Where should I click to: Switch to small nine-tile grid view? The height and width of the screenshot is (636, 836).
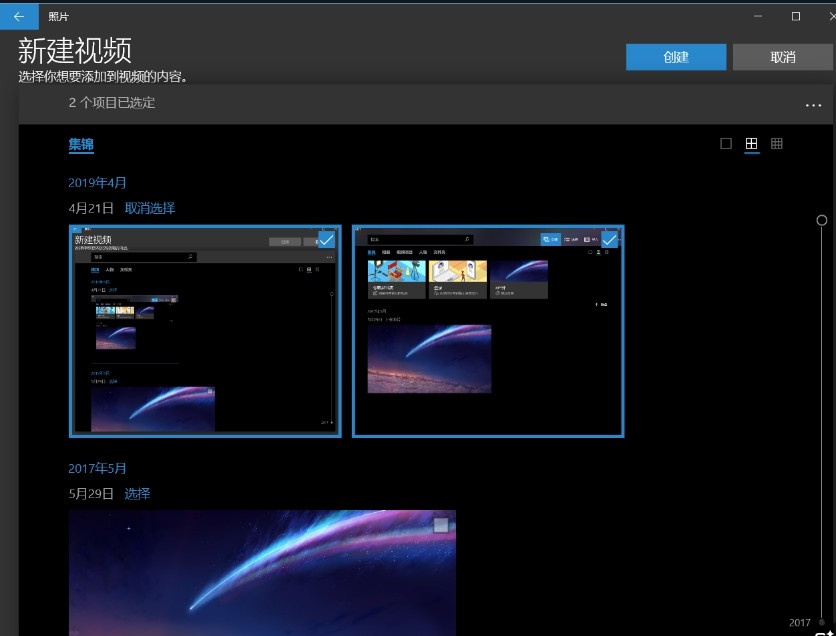(x=776, y=144)
